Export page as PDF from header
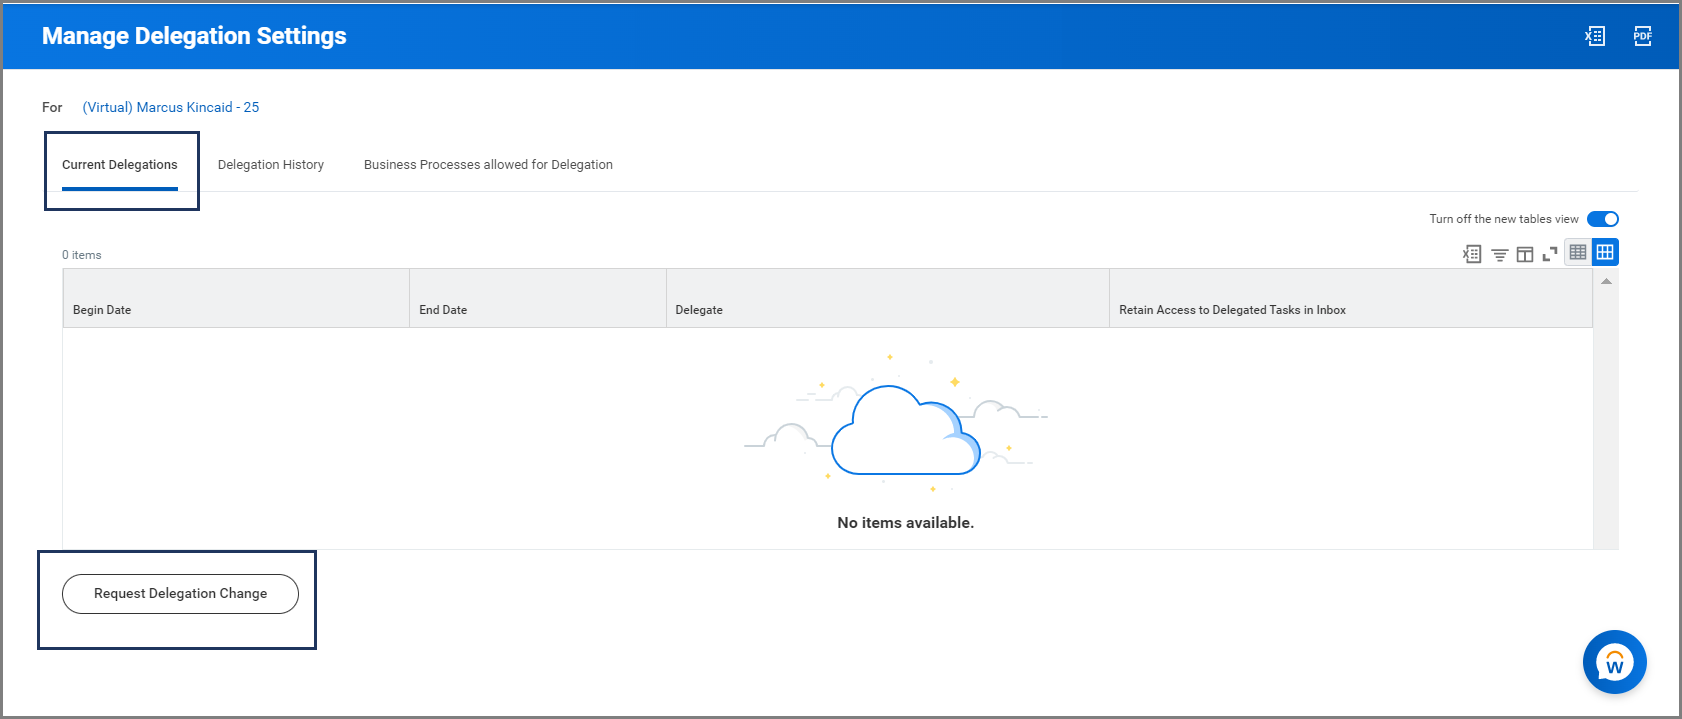This screenshot has height=719, width=1682. pos(1642,36)
